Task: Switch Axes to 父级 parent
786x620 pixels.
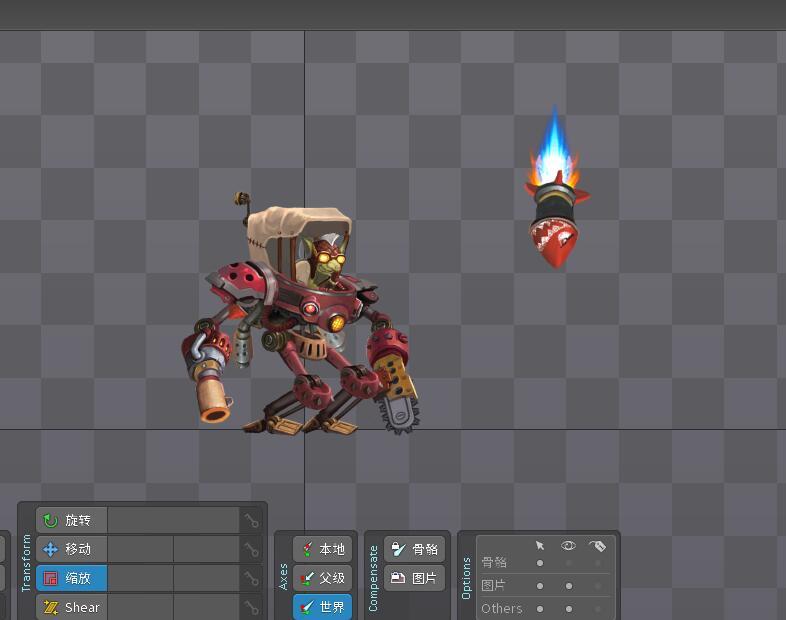Action: (x=322, y=578)
